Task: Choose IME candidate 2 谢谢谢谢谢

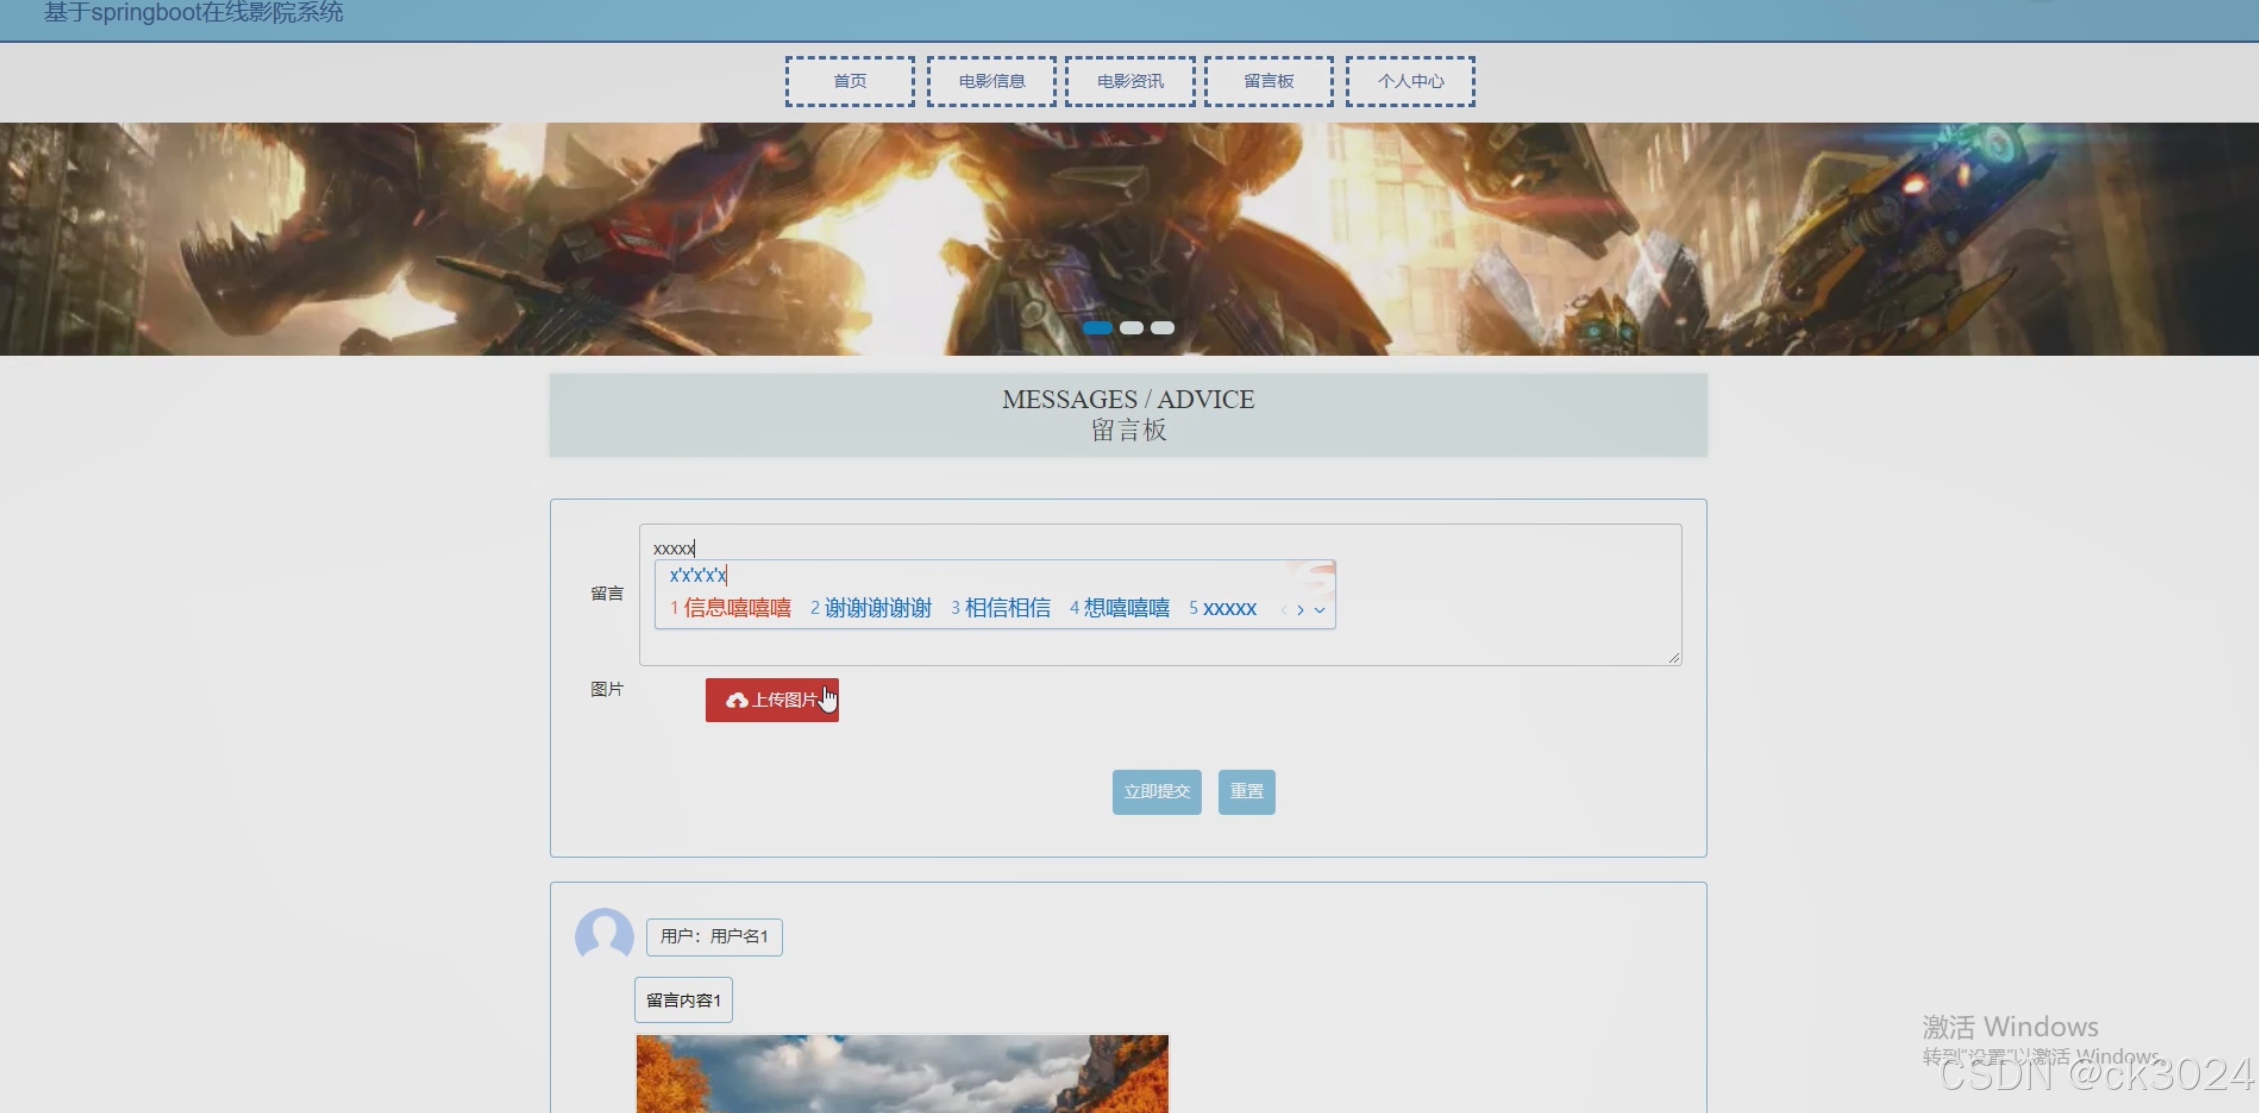Action: (871, 608)
